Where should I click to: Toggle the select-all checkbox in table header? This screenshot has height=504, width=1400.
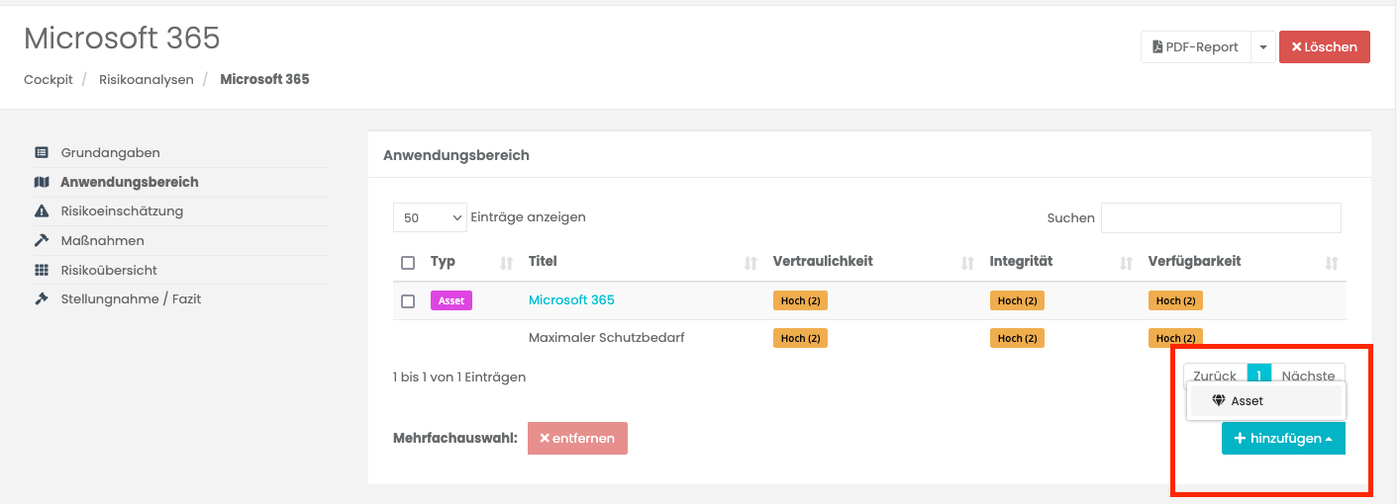pyautogui.click(x=408, y=263)
